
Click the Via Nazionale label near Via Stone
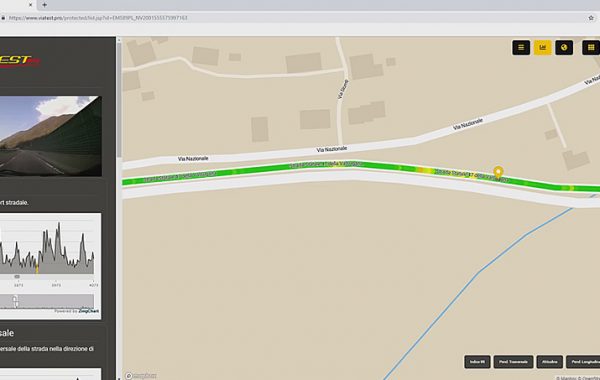click(332, 149)
